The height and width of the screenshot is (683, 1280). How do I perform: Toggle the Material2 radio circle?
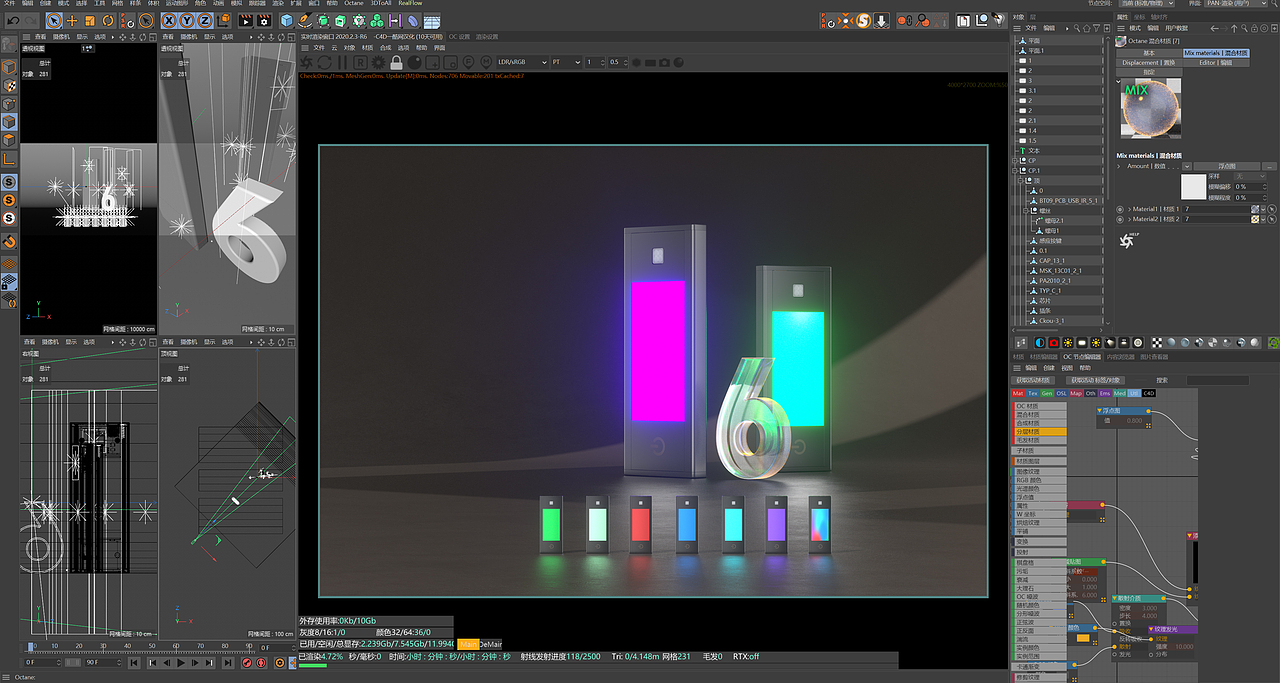[x=1120, y=219]
